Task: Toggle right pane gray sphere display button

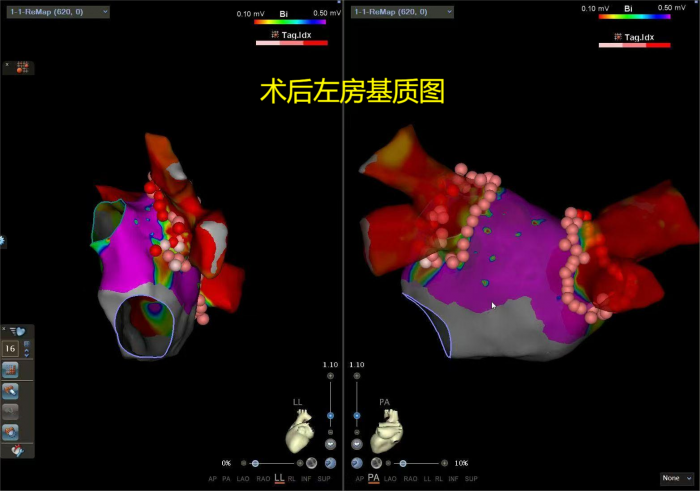Action: click(376, 463)
